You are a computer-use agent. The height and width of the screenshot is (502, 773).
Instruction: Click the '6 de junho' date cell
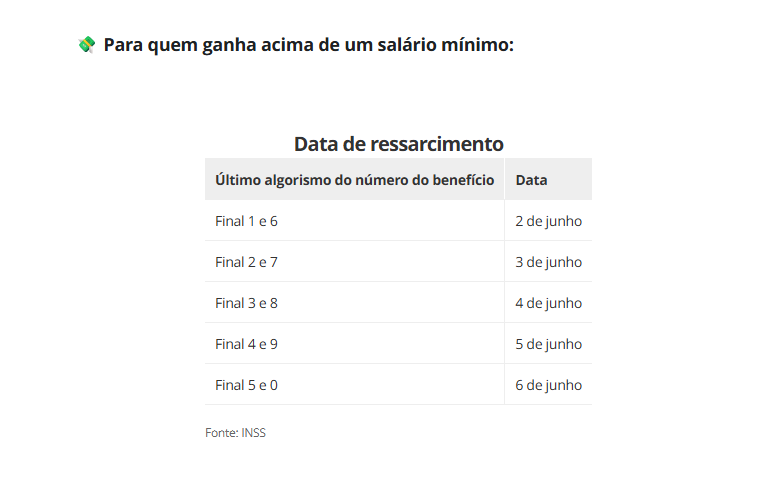pyautogui.click(x=548, y=385)
